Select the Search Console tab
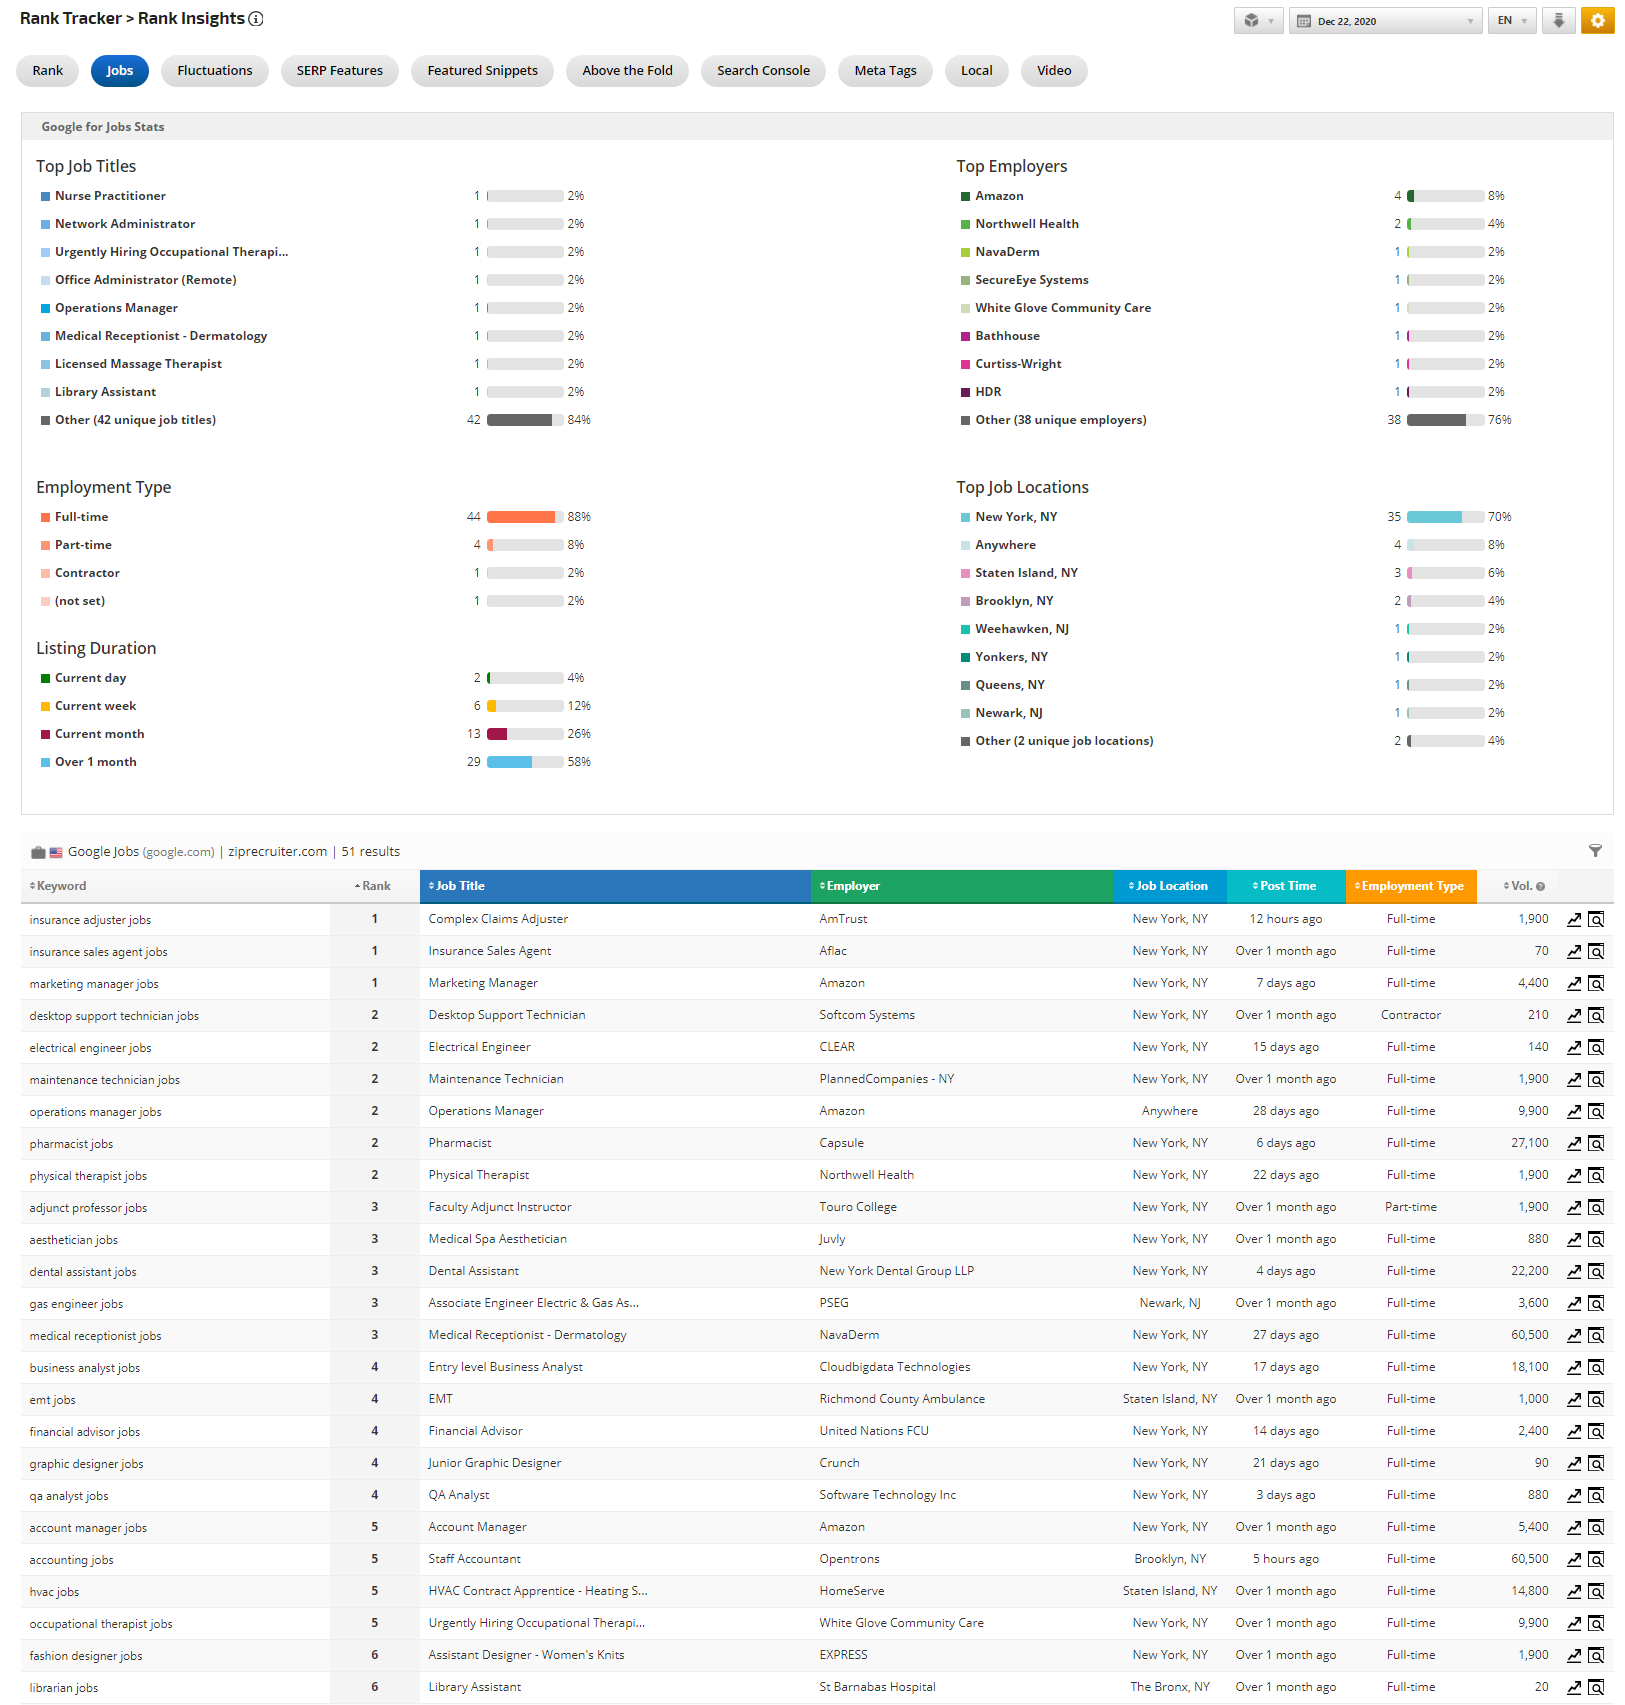The width and height of the screenshot is (1625, 1705). [x=763, y=71]
